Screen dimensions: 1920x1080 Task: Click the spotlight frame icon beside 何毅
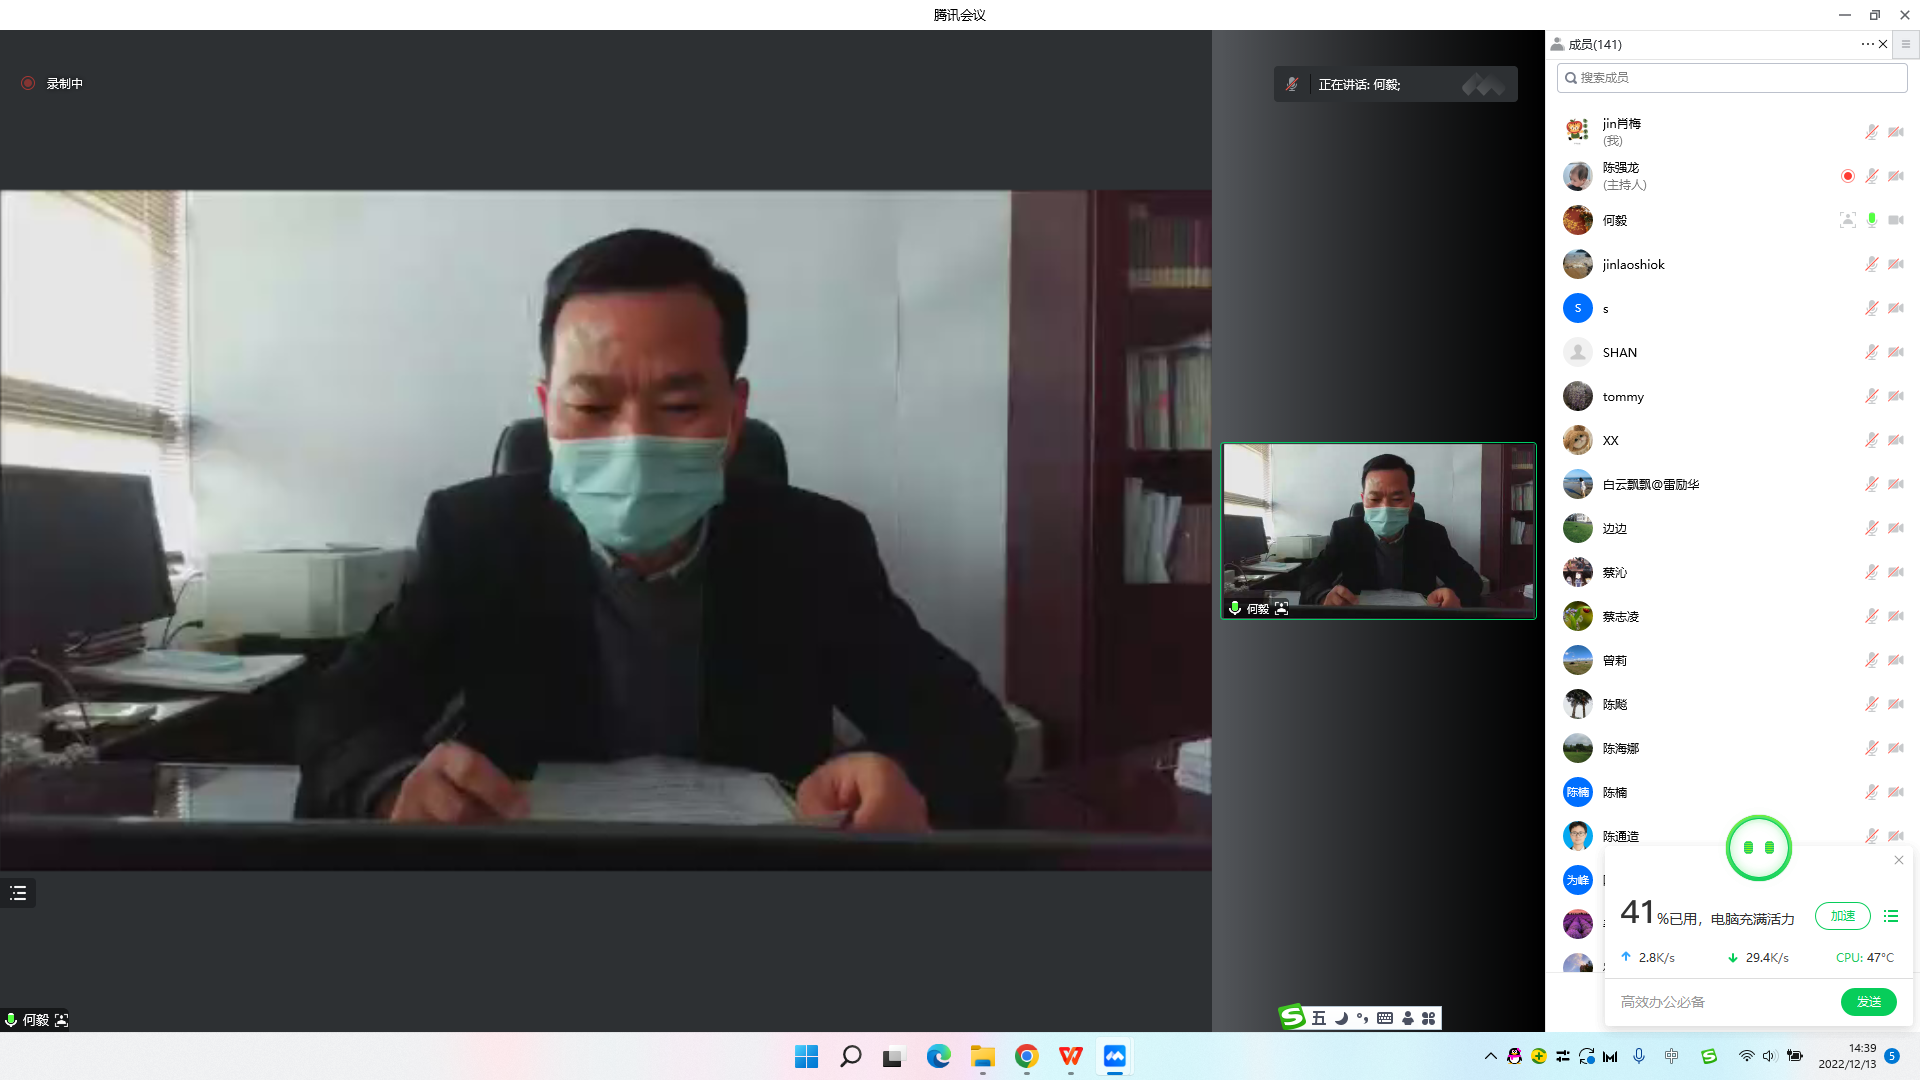pos(1847,220)
